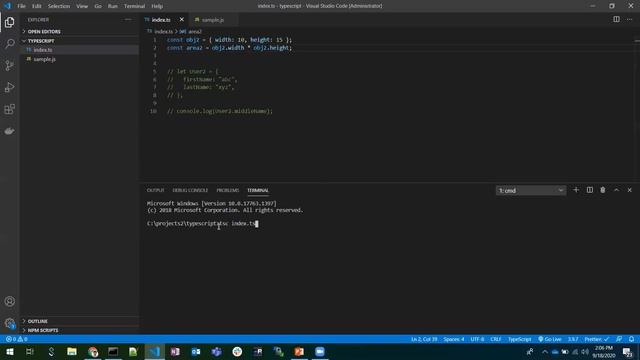The image size is (640, 360).
Task: Open the Terminal menu
Action: tap(134, 6)
